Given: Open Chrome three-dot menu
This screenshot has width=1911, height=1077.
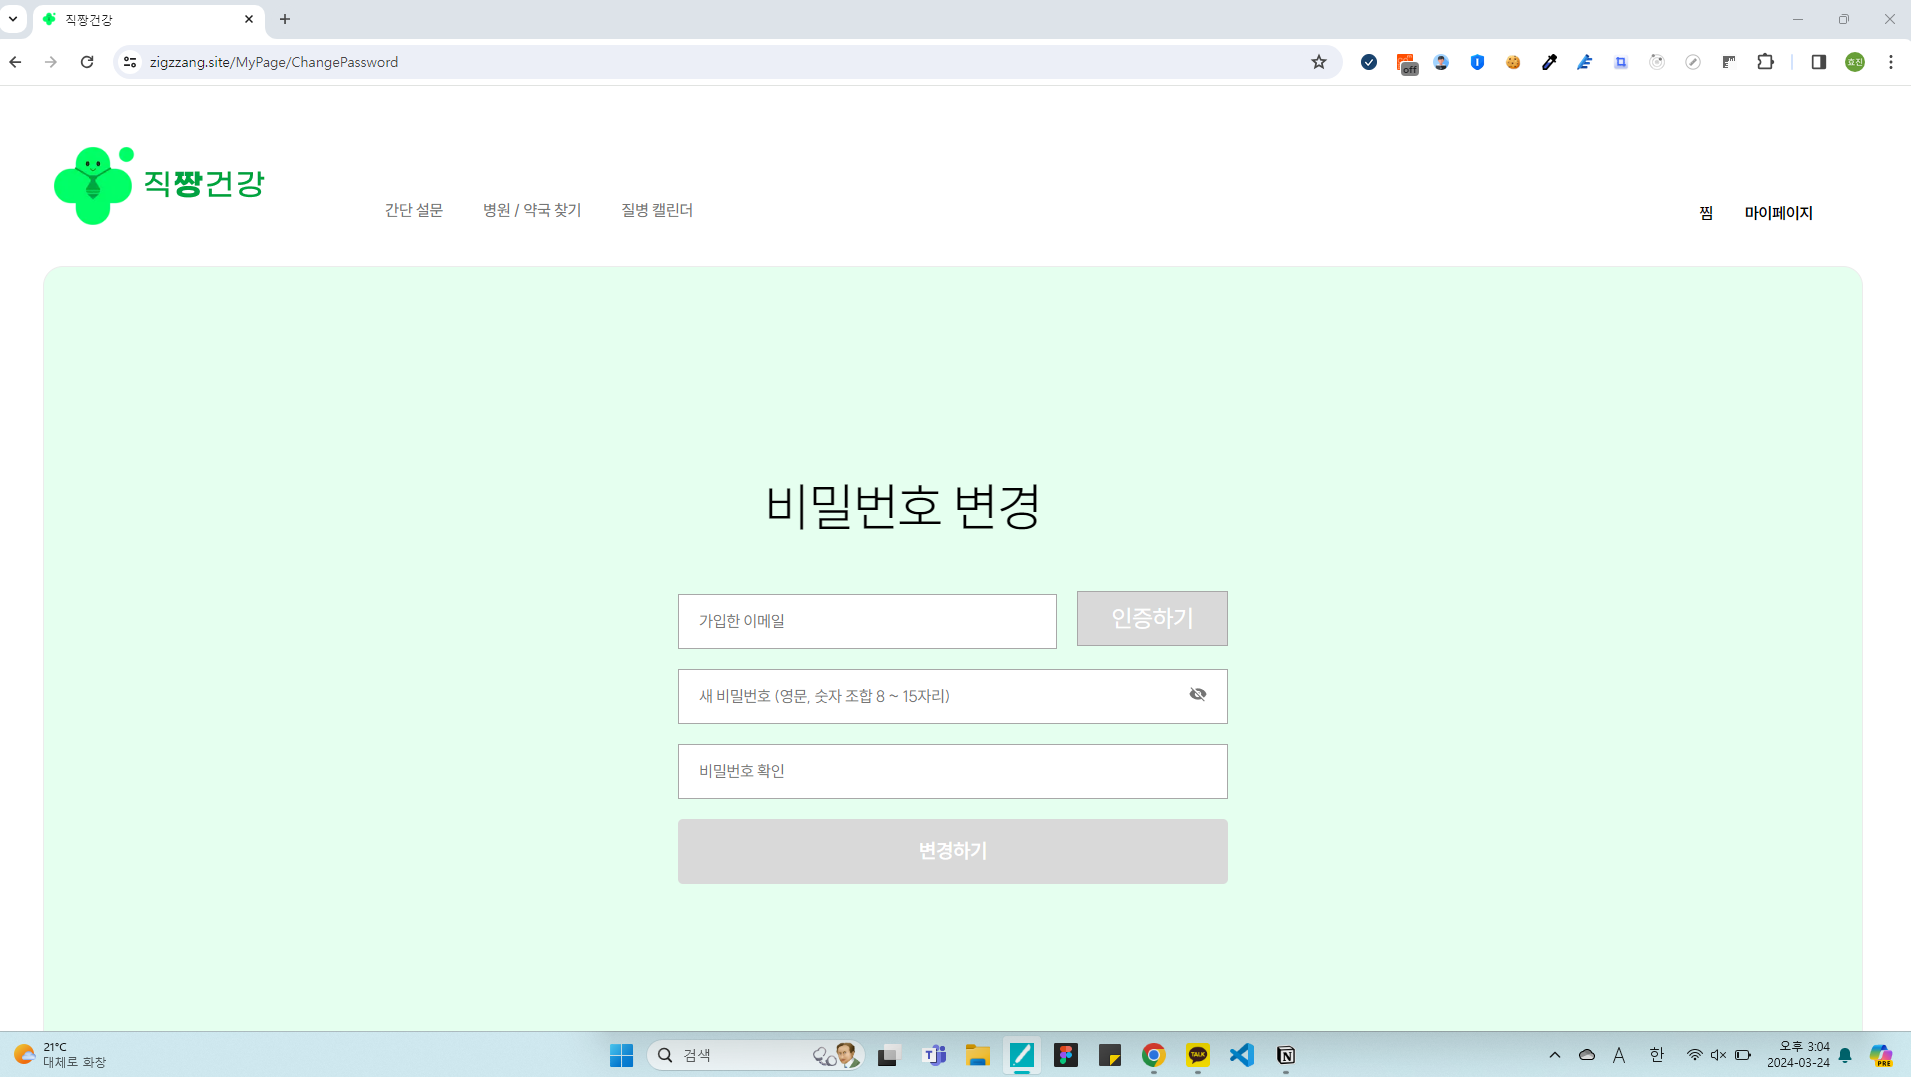Looking at the screenshot, I should [1890, 62].
